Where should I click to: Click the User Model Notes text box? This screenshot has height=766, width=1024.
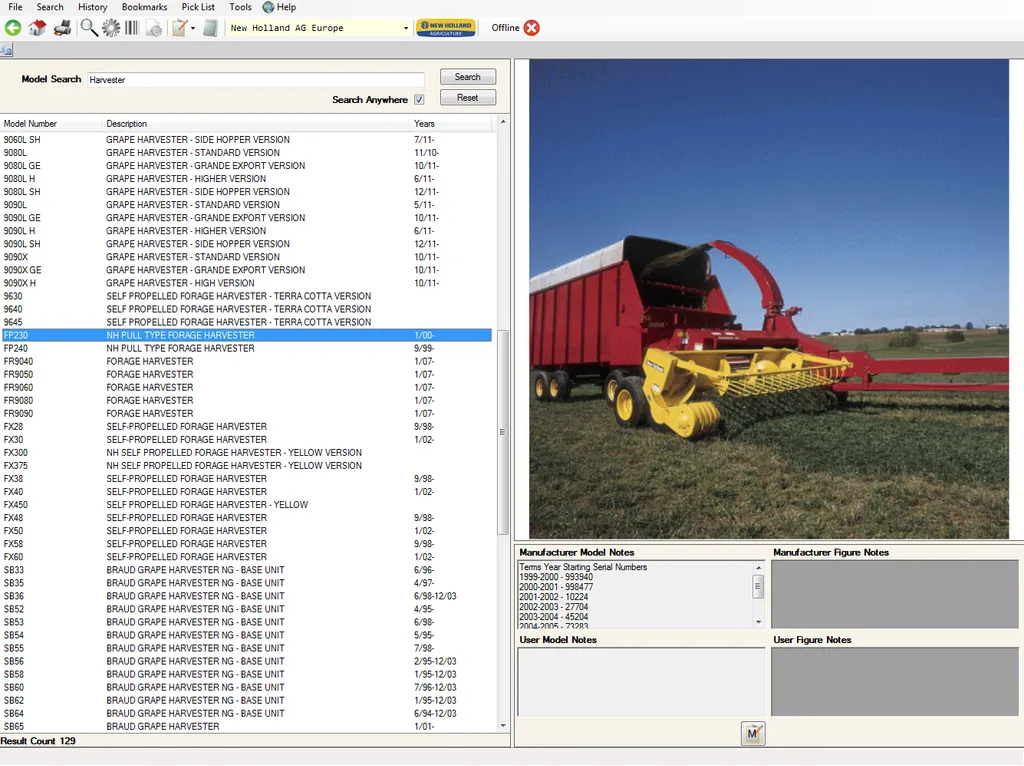(x=641, y=682)
